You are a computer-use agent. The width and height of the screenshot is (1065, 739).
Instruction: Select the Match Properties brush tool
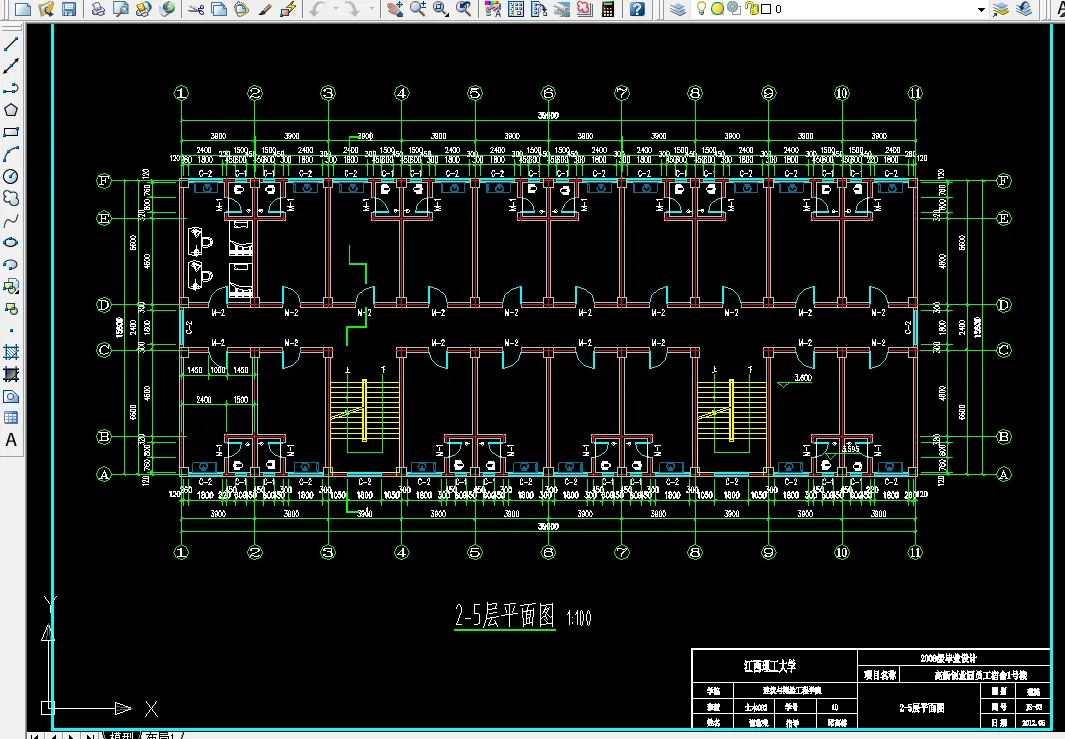pyautogui.click(x=265, y=9)
